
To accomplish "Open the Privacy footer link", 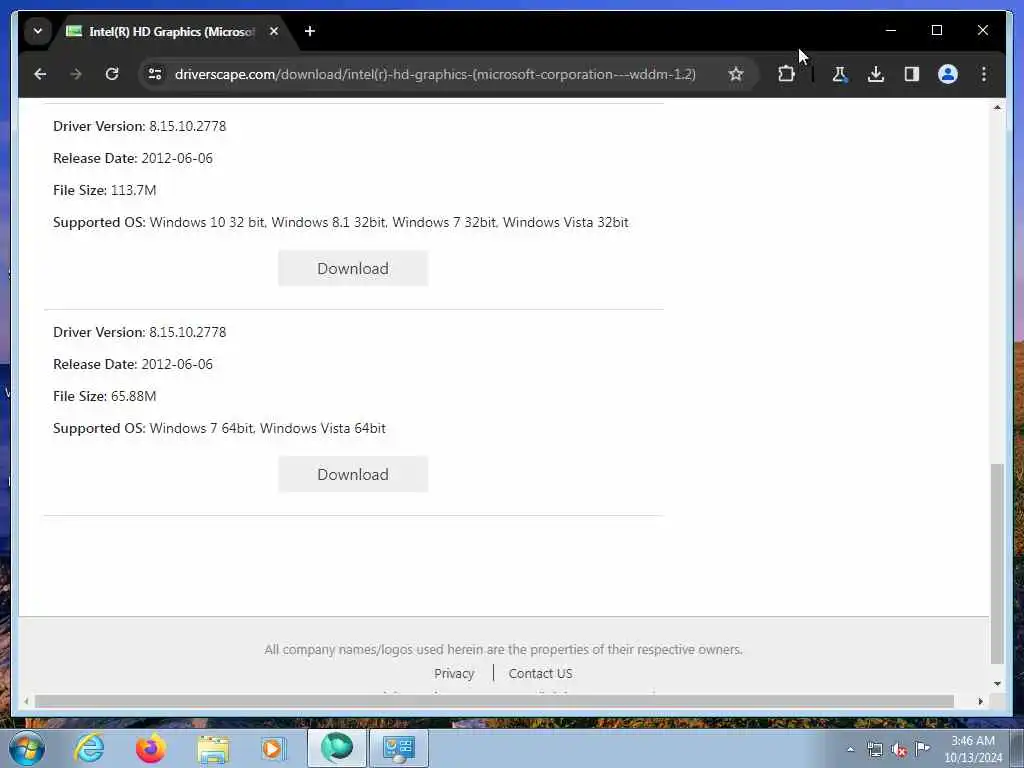I will pos(454,673).
